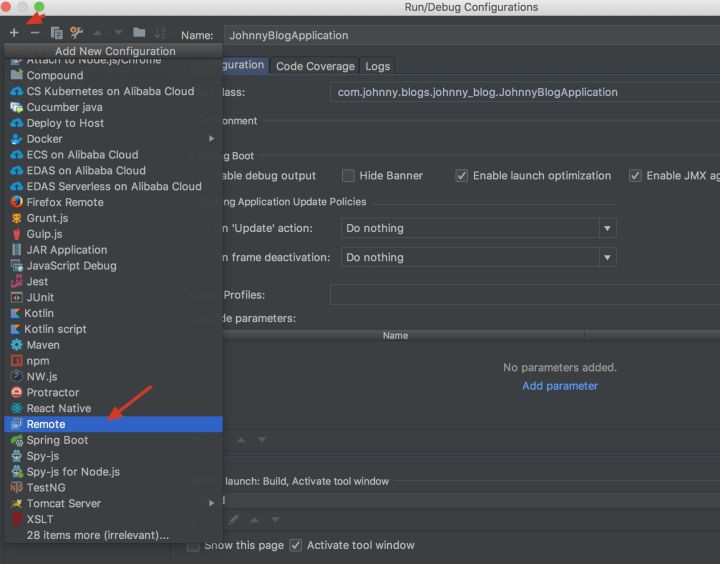Click the React Native icon

click(17, 408)
